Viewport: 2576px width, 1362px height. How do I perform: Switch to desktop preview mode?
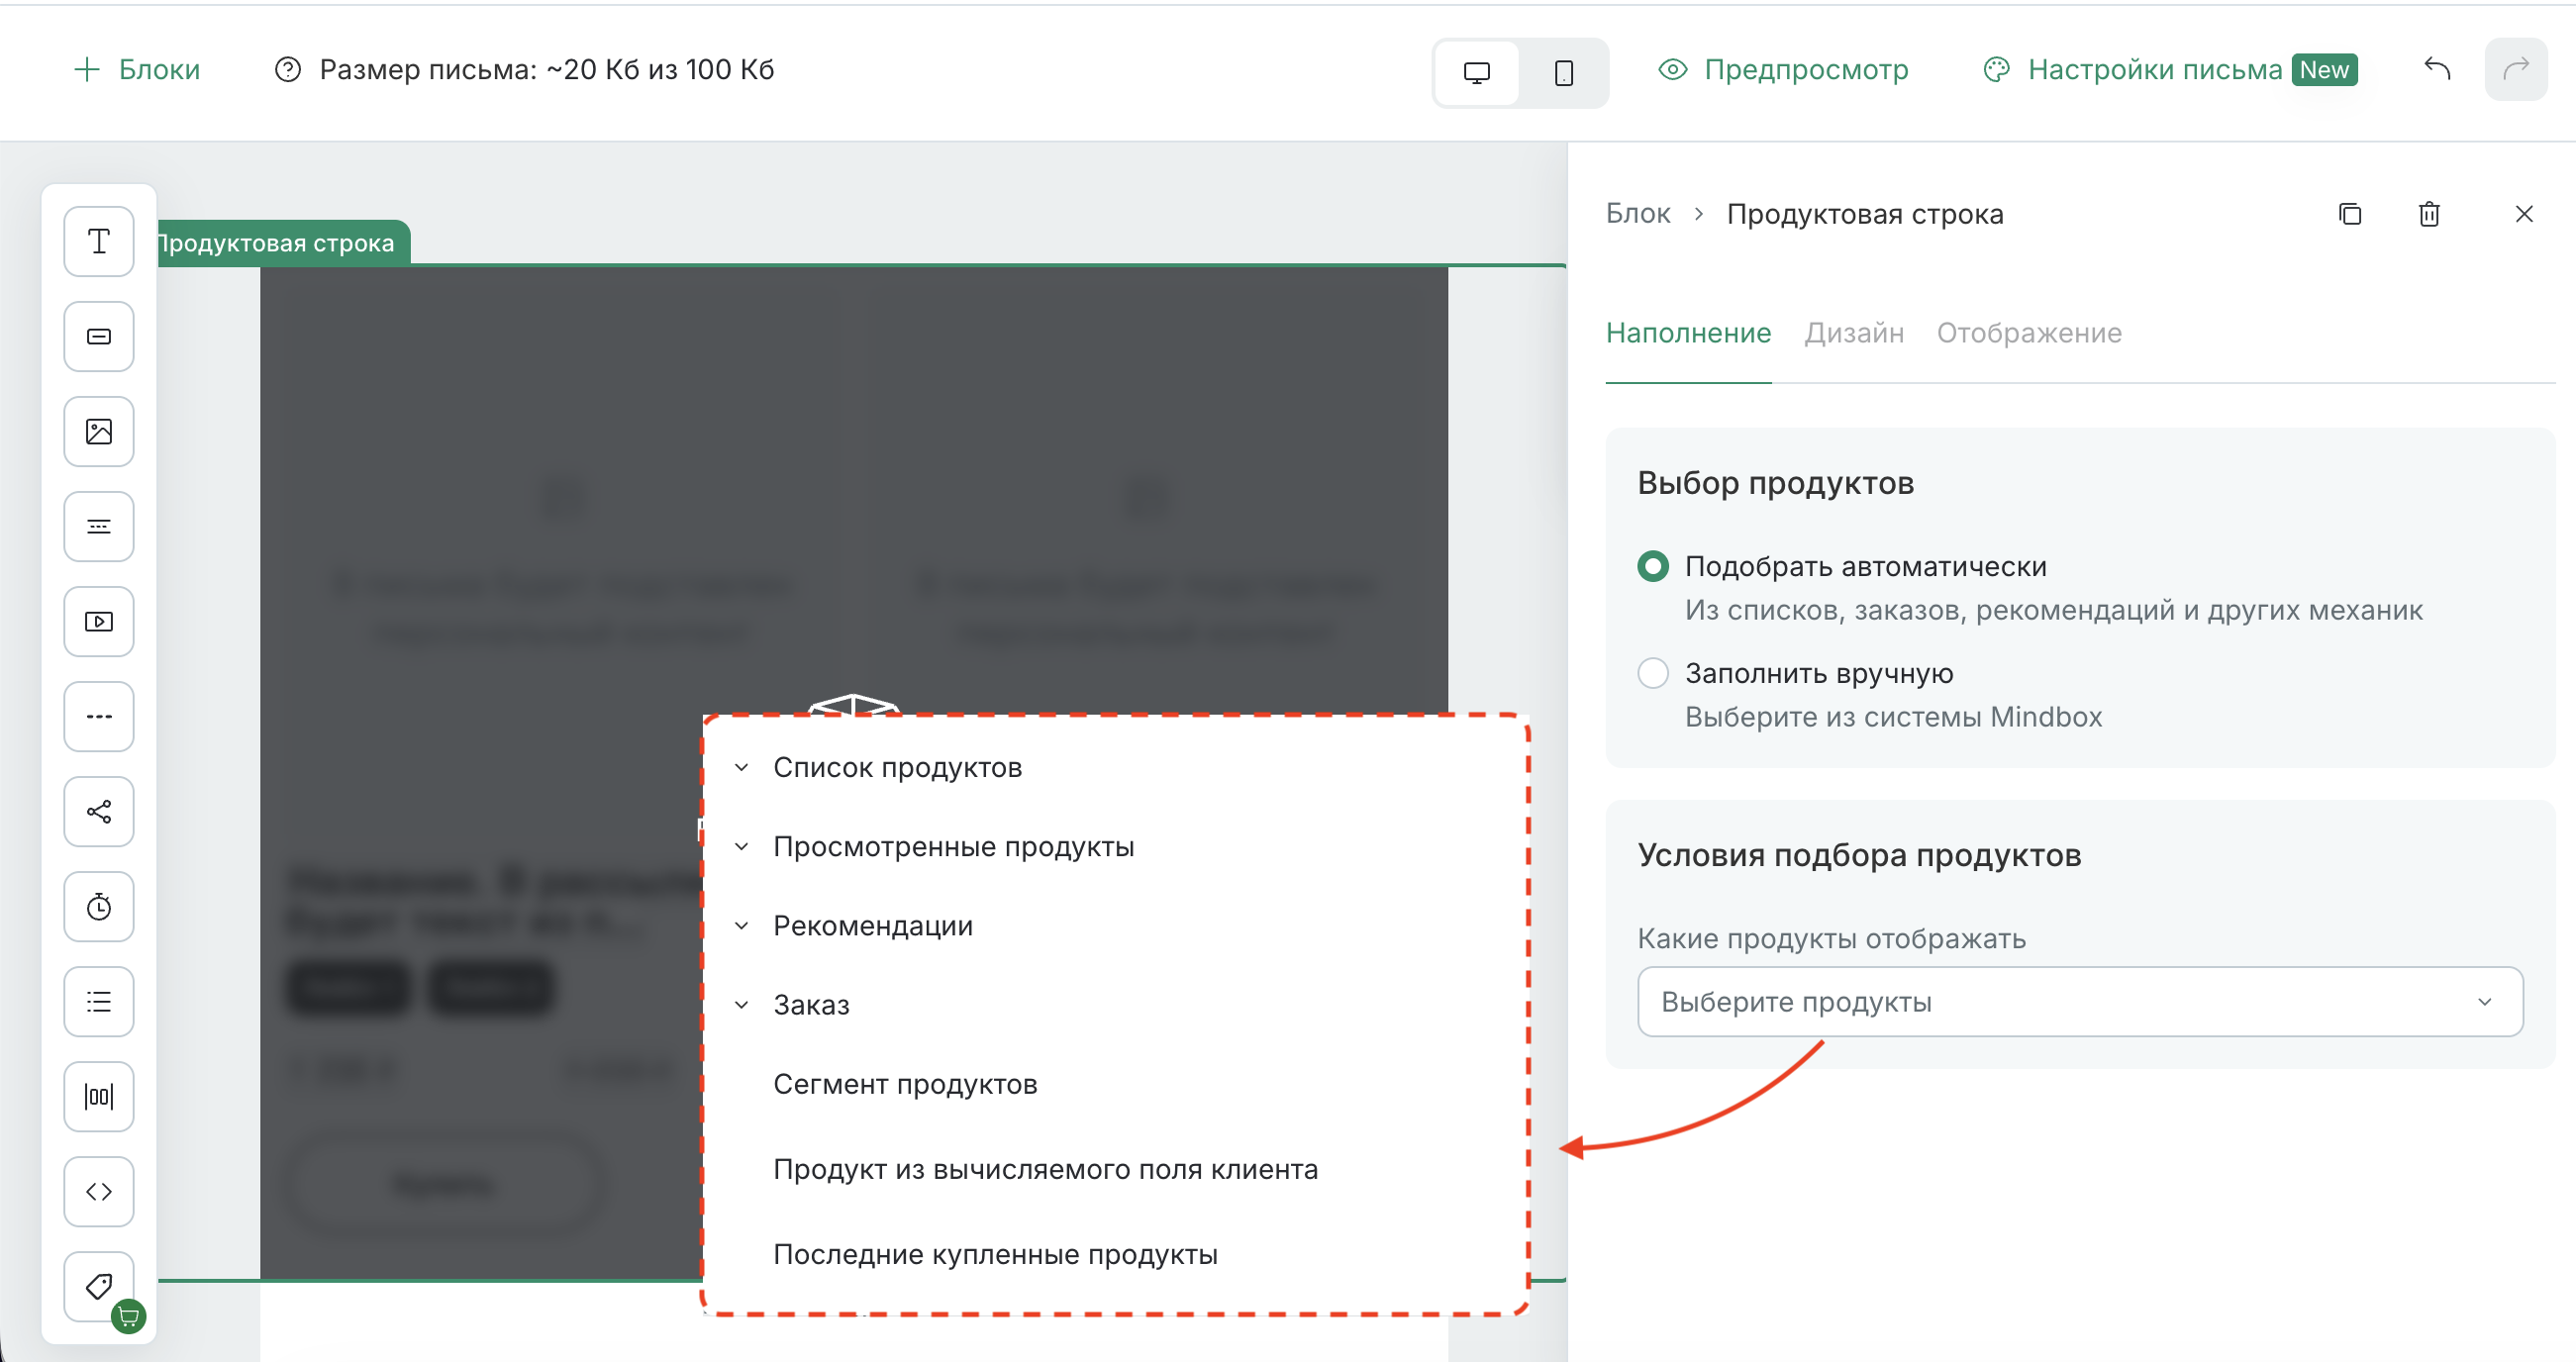pyautogui.click(x=1477, y=72)
